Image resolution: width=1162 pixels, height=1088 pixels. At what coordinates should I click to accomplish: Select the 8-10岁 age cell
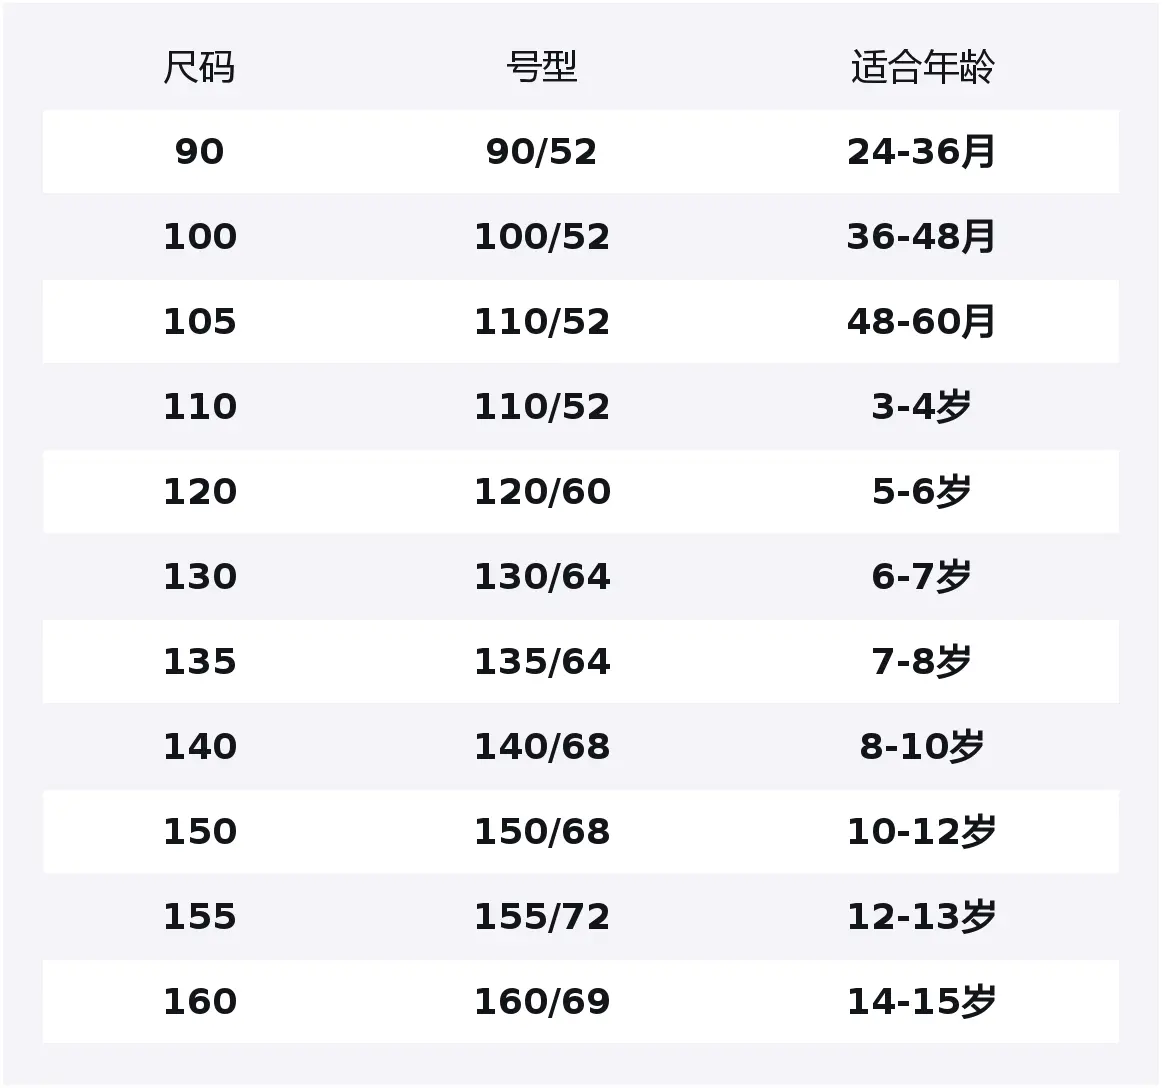(921, 747)
